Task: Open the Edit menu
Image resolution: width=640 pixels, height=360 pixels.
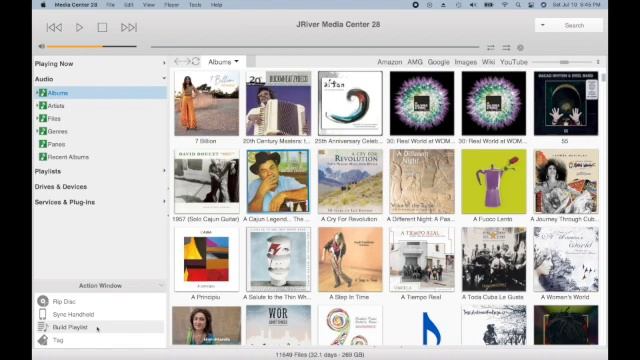Action: (129, 5)
